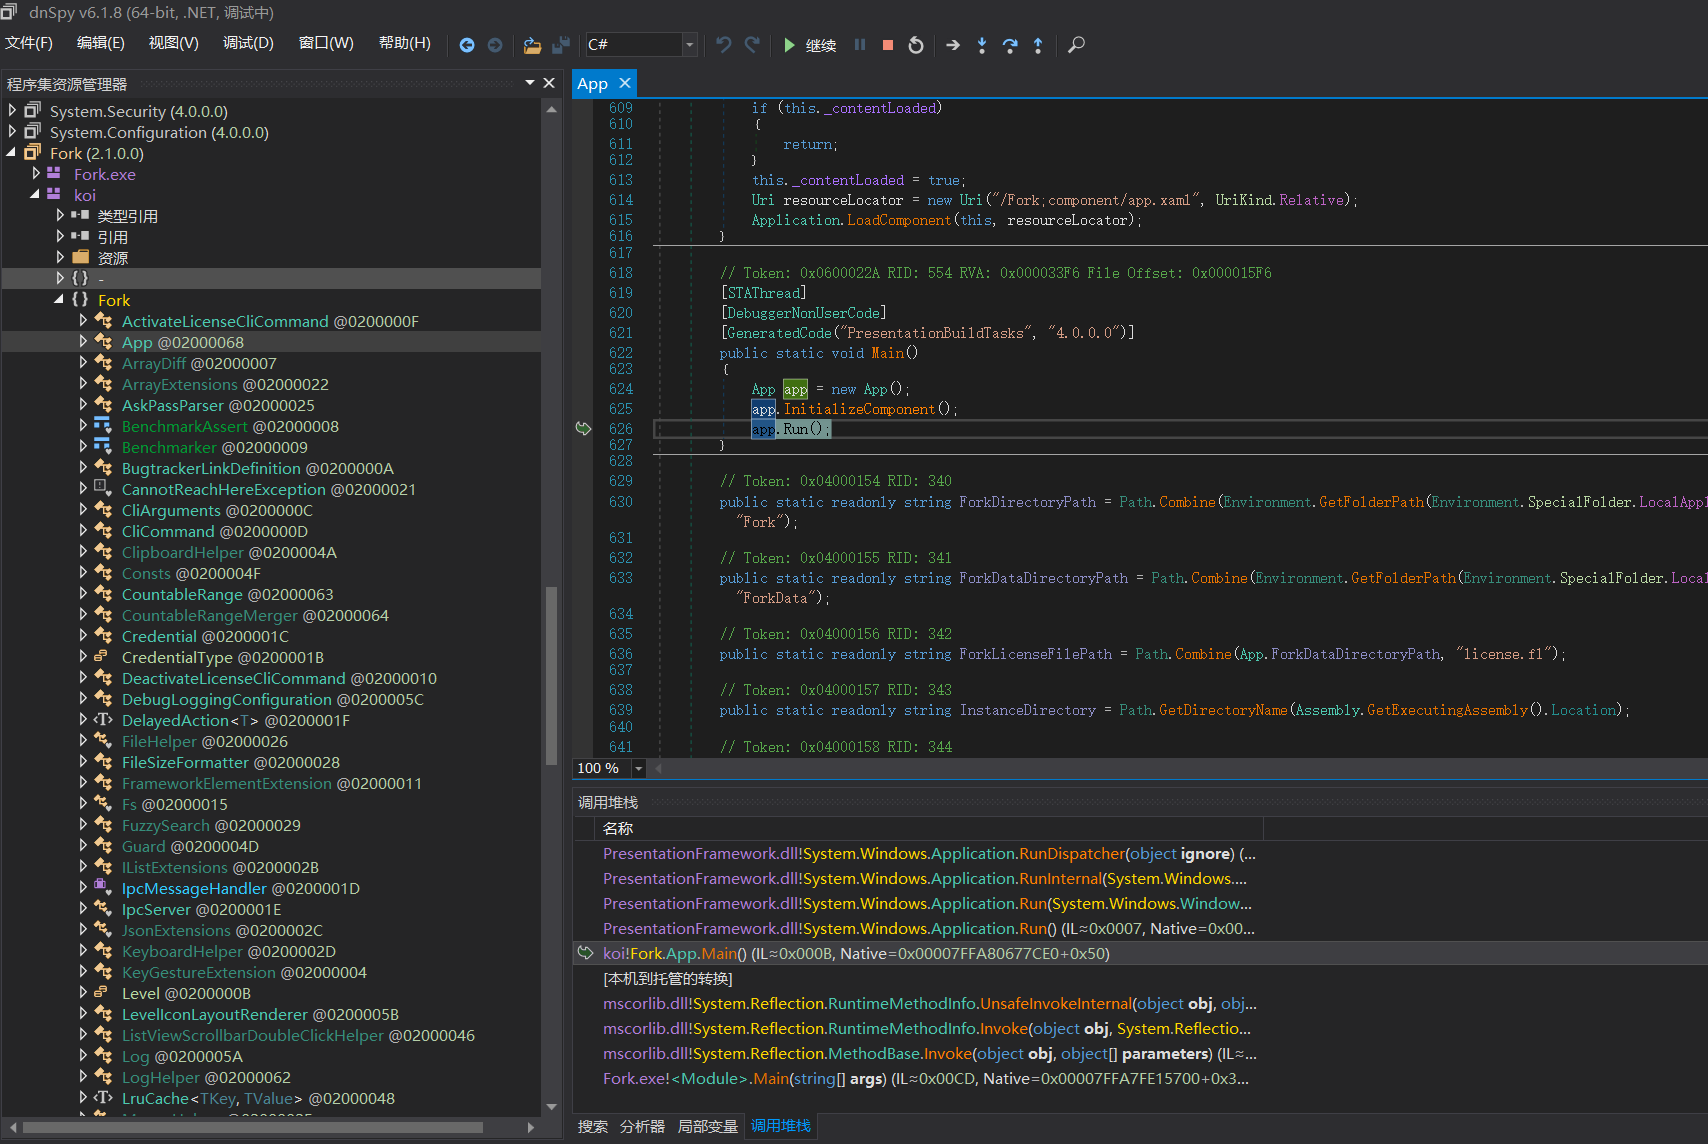Expand the 资源 folder node

(60, 258)
